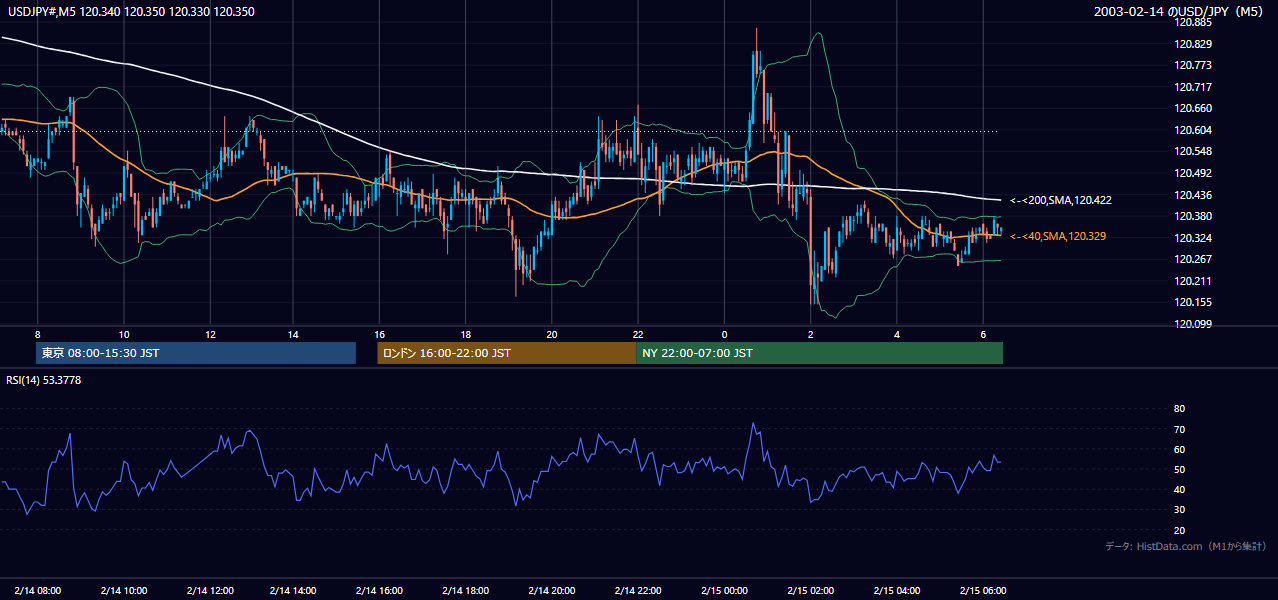Image resolution: width=1278 pixels, height=600 pixels.
Task: Click hour tick 20 under the price chart
Action: click(x=552, y=333)
